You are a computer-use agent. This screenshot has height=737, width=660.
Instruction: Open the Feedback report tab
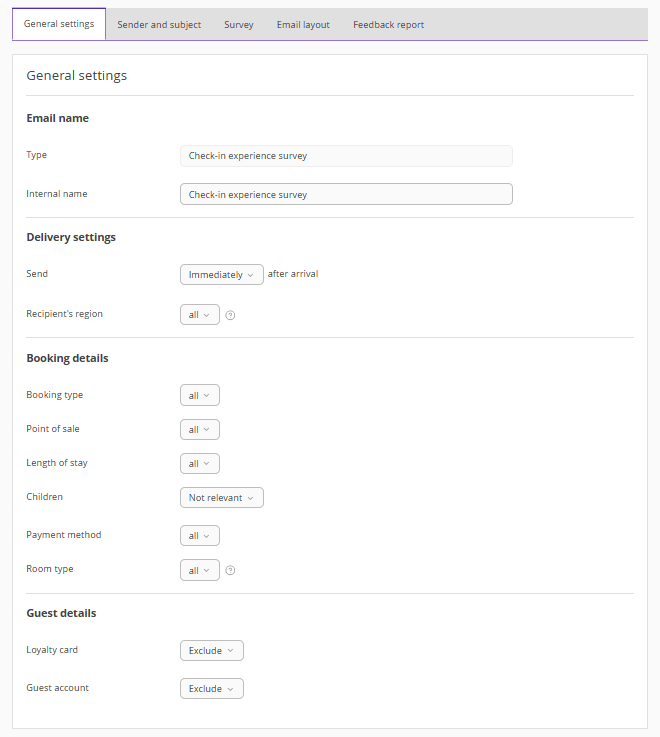[388, 25]
